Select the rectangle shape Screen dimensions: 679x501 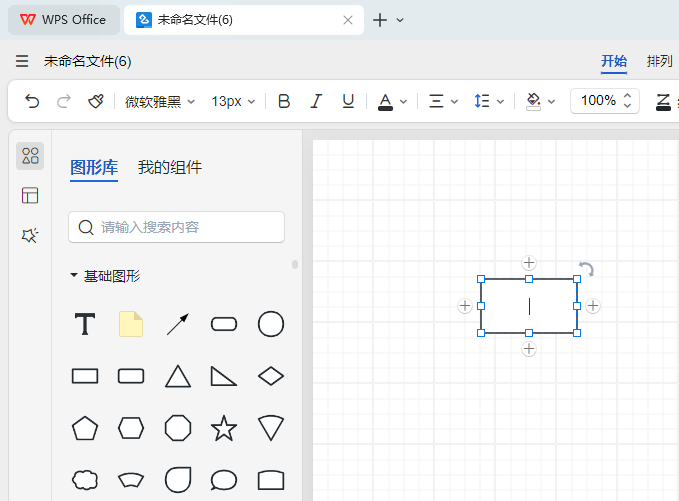pyautogui.click(x=85, y=376)
